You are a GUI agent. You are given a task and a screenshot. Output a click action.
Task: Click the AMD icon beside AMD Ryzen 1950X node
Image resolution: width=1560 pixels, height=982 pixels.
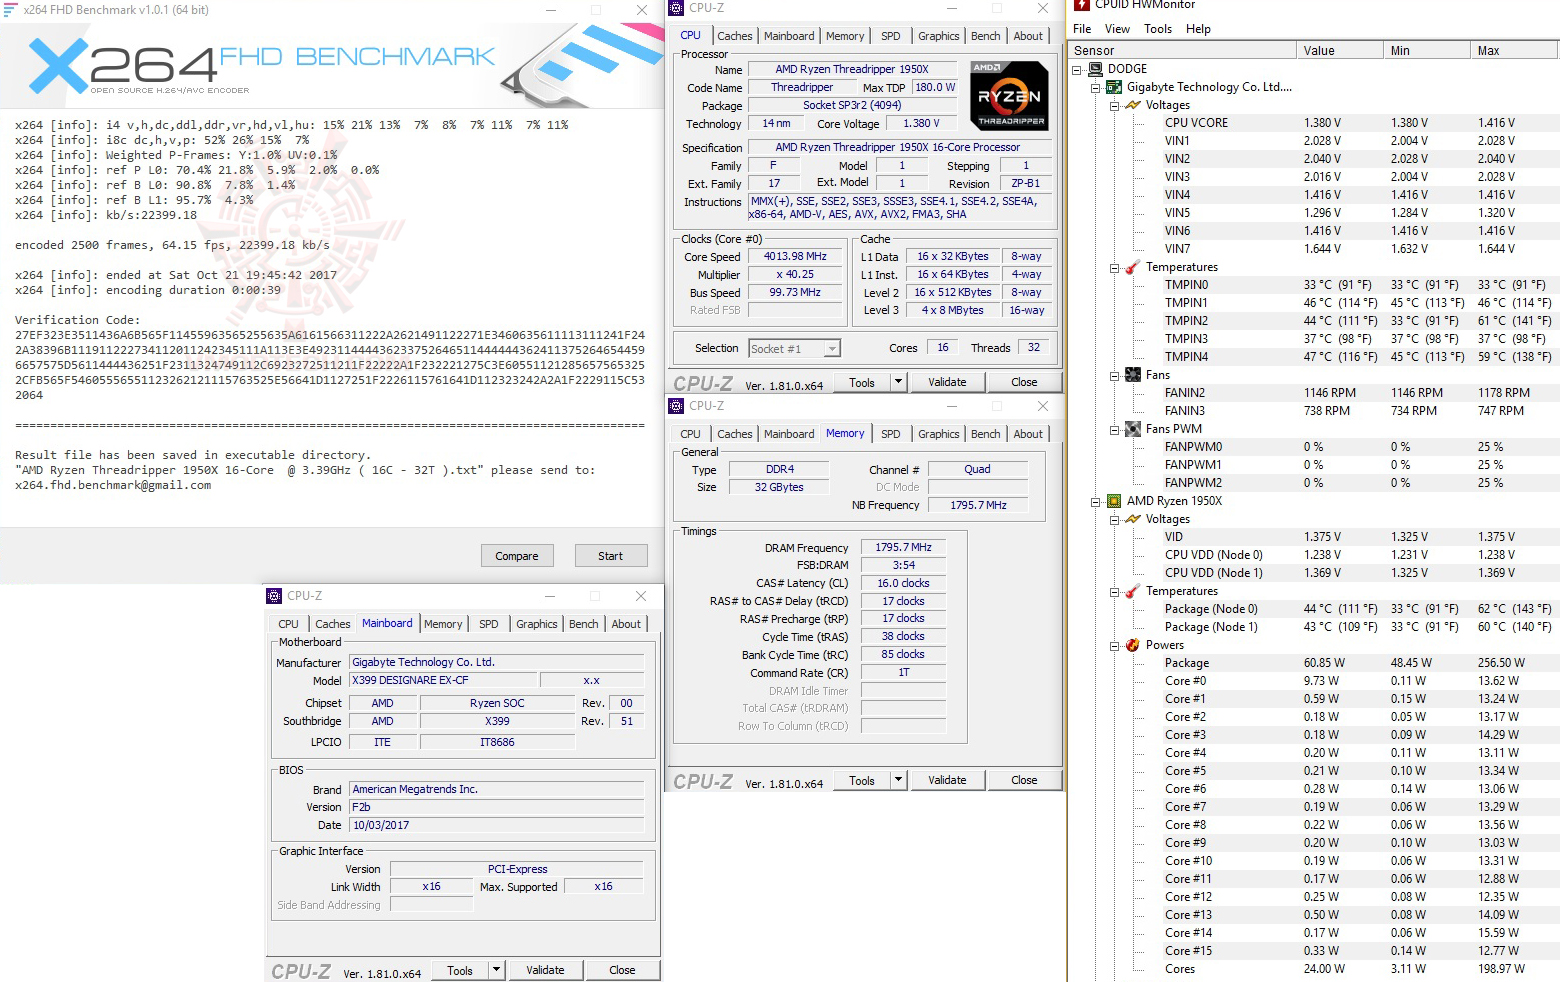tap(1114, 501)
